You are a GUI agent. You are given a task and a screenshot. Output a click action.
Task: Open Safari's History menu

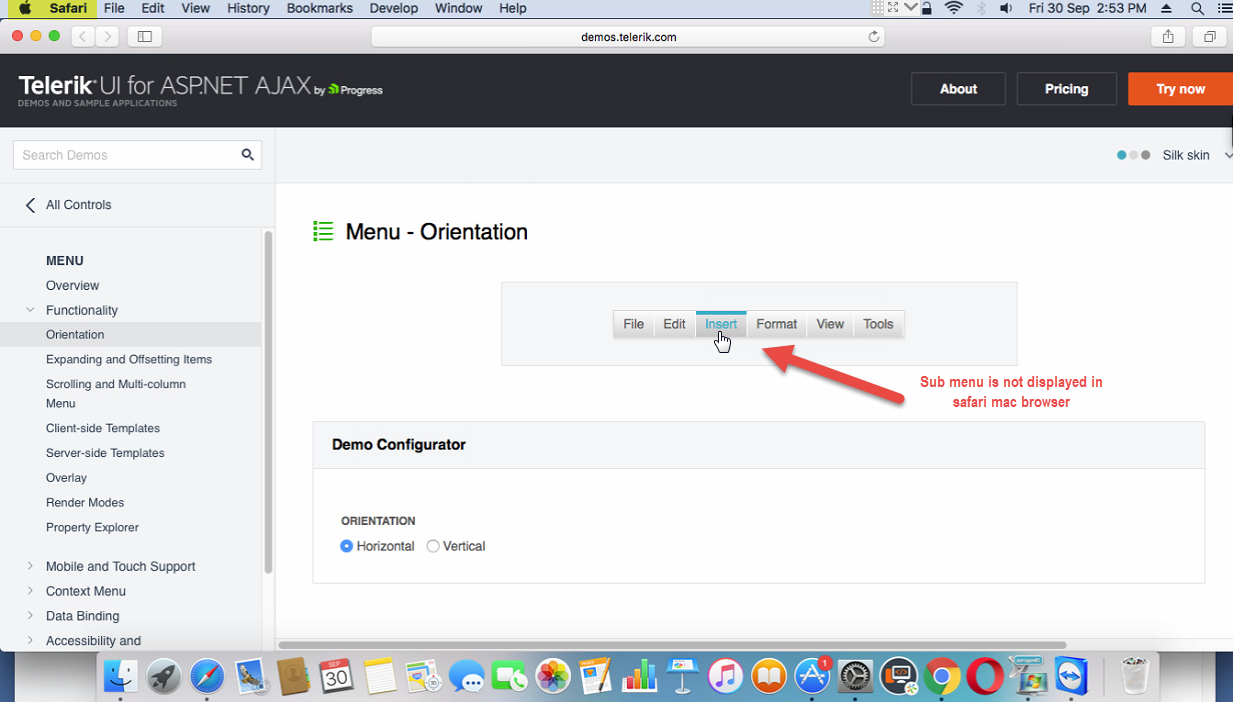pyautogui.click(x=248, y=8)
